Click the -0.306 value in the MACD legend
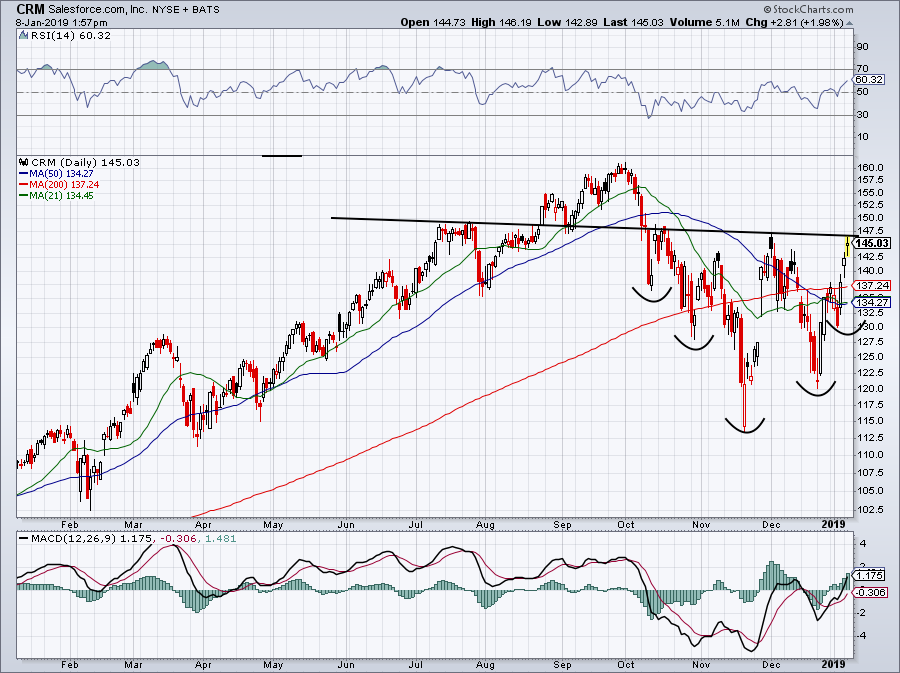This screenshot has width=900, height=673. (177, 539)
